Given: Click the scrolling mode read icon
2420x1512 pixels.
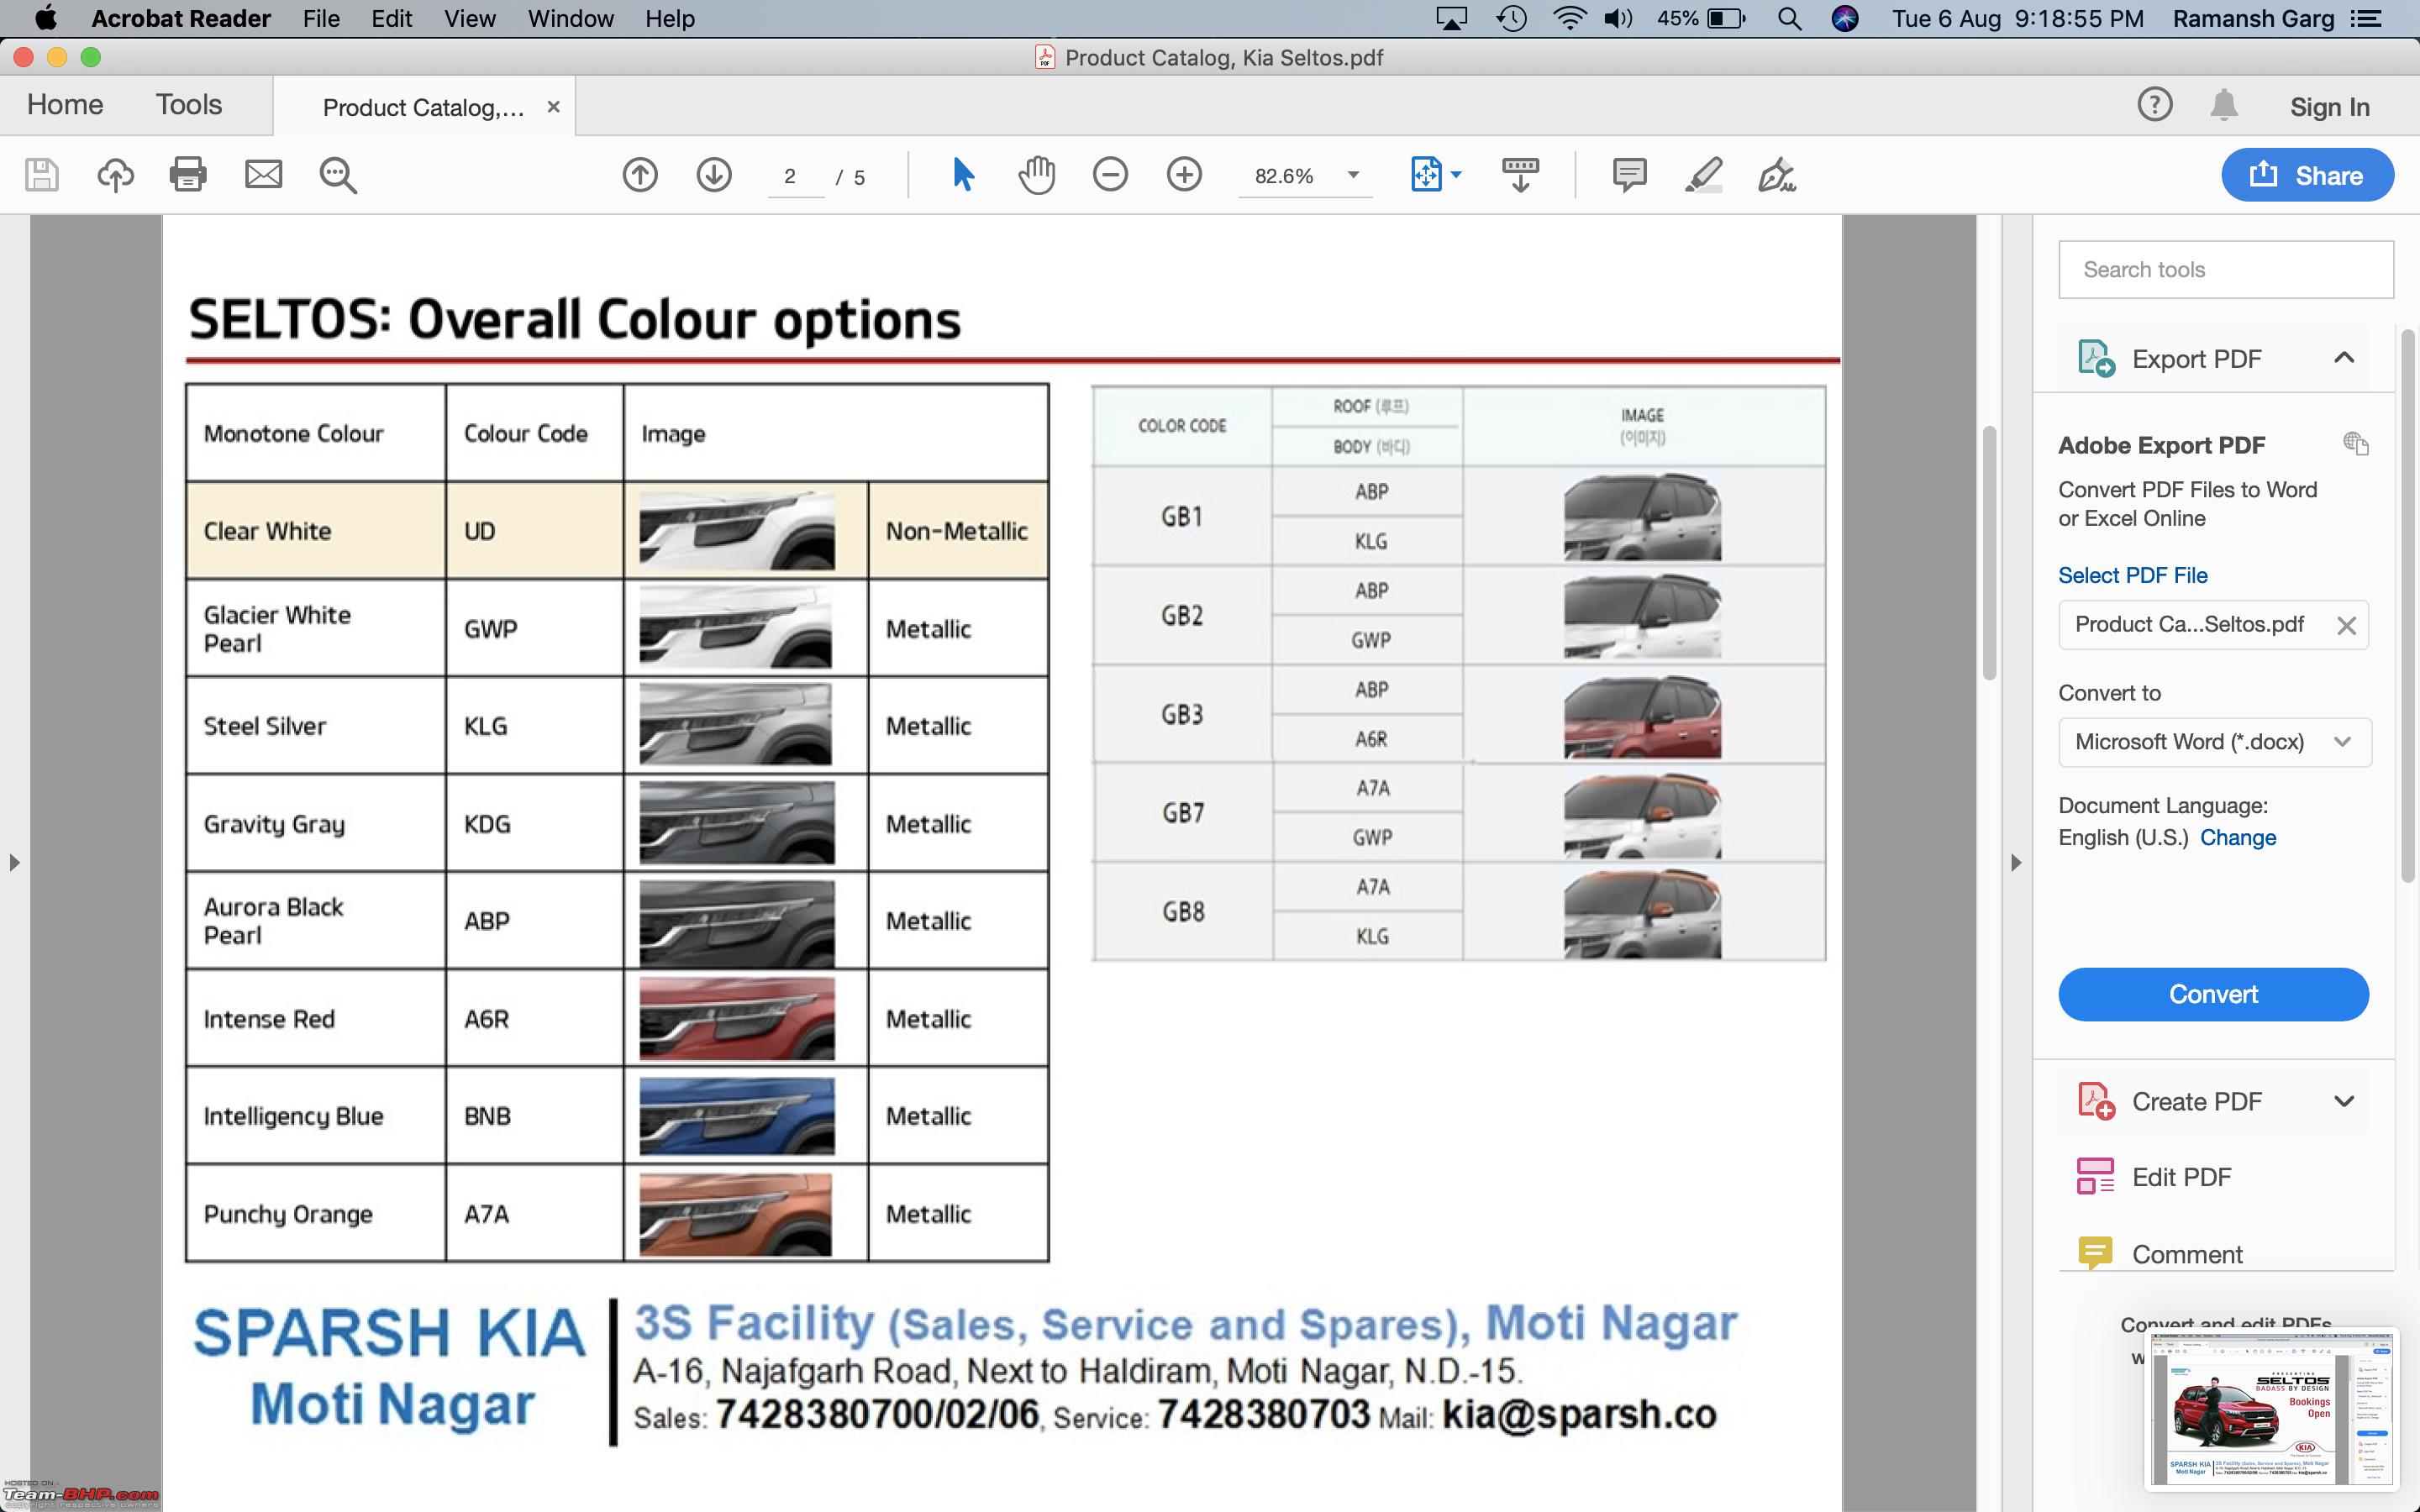Looking at the screenshot, I should coord(1520,175).
